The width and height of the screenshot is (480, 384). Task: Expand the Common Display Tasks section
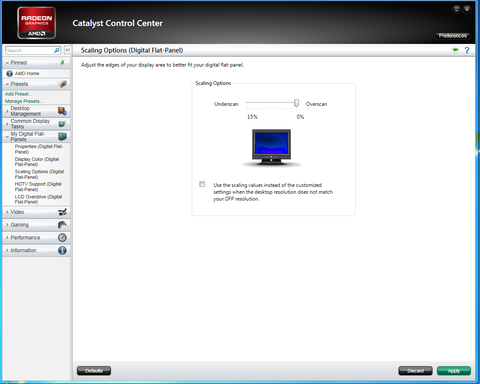point(7,124)
